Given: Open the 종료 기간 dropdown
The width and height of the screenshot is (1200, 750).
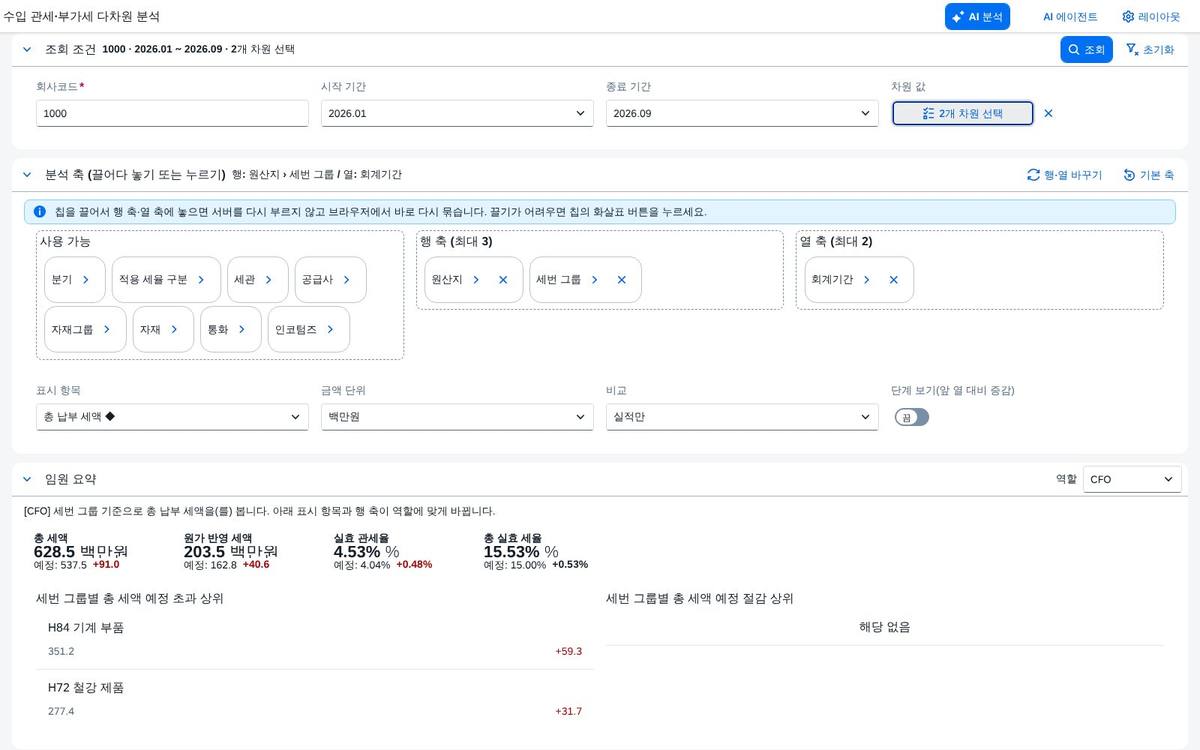Looking at the screenshot, I should coord(742,113).
